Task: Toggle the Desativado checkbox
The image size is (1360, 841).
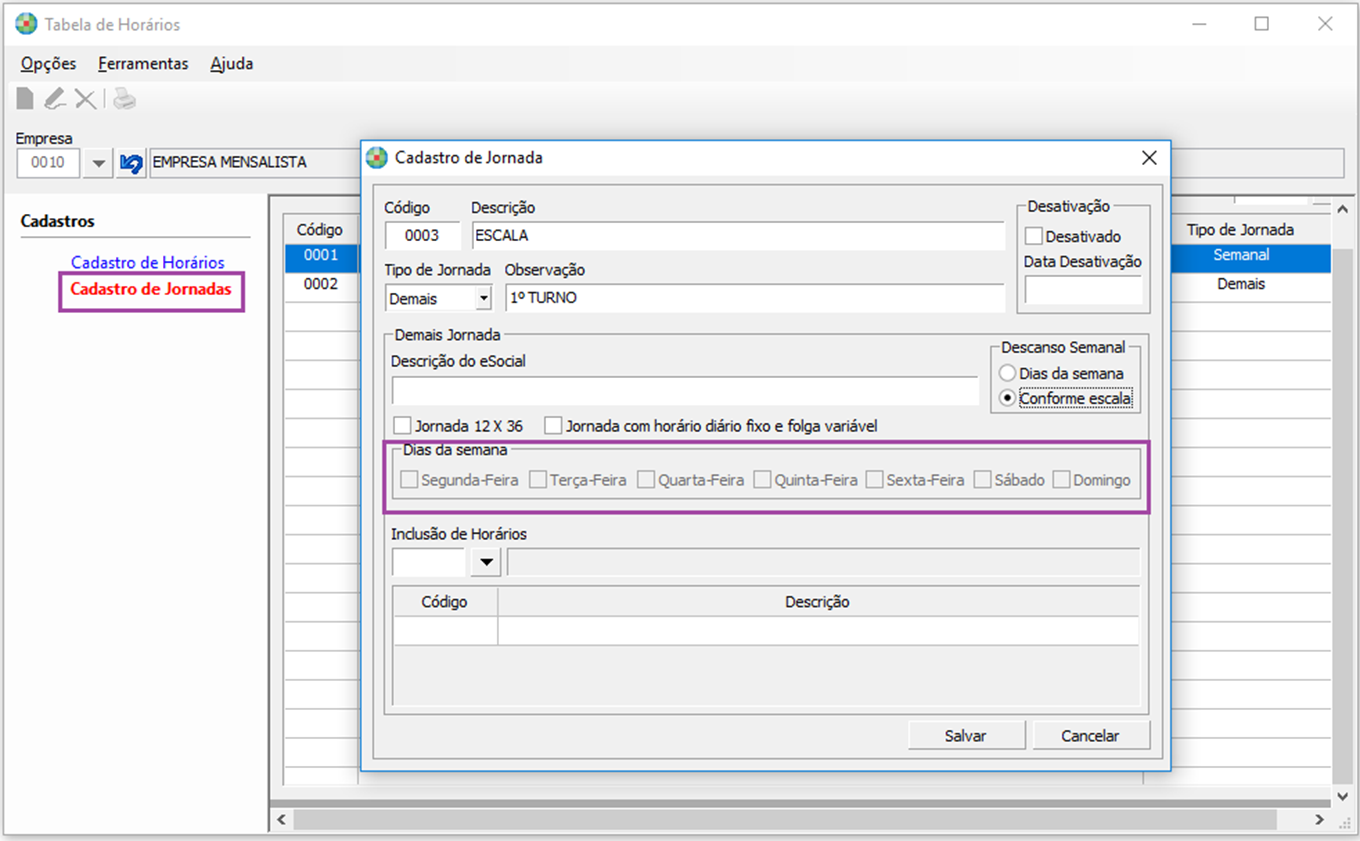Action: [x=1034, y=237]
